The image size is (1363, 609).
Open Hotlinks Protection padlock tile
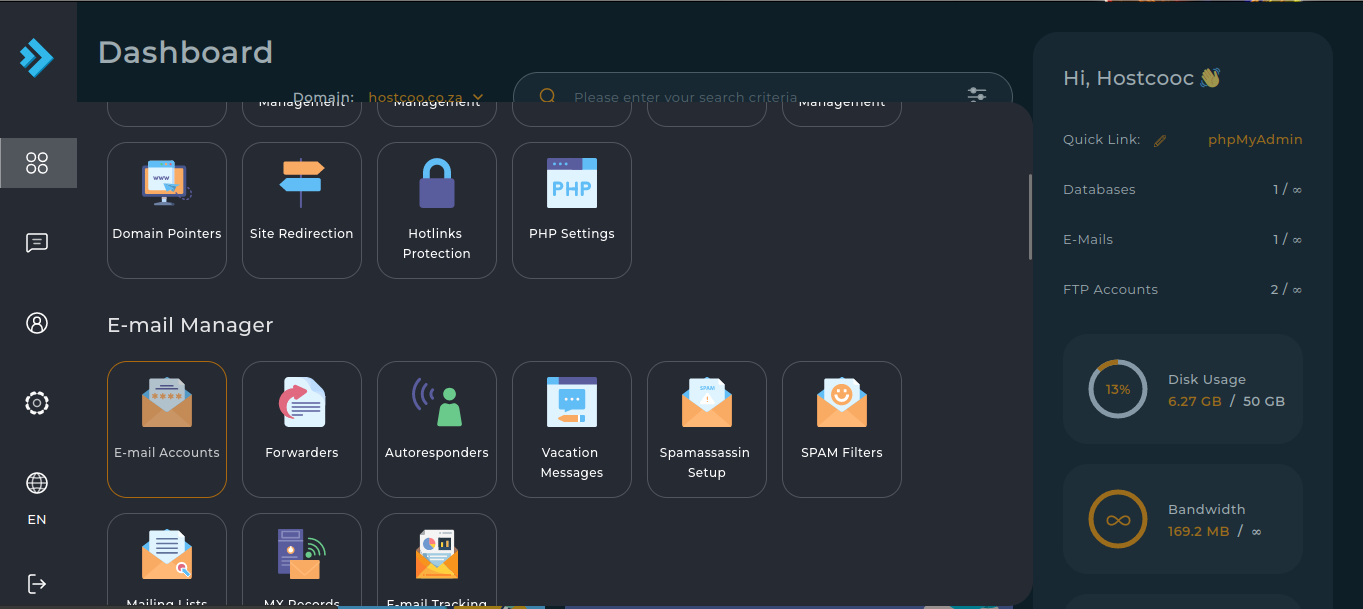click(x=437, y=210)
